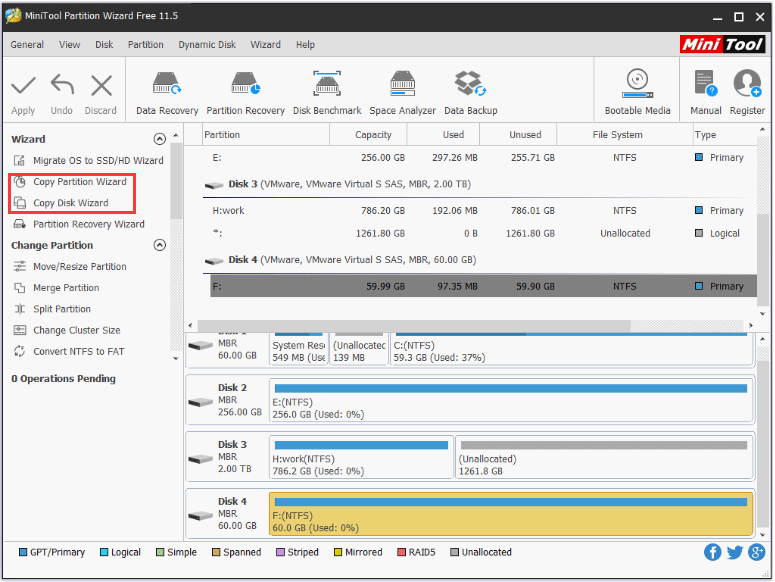This screenshot has height=582, width=775.
Task: Sort by the Capacity column header
Action: pos(368,134)
